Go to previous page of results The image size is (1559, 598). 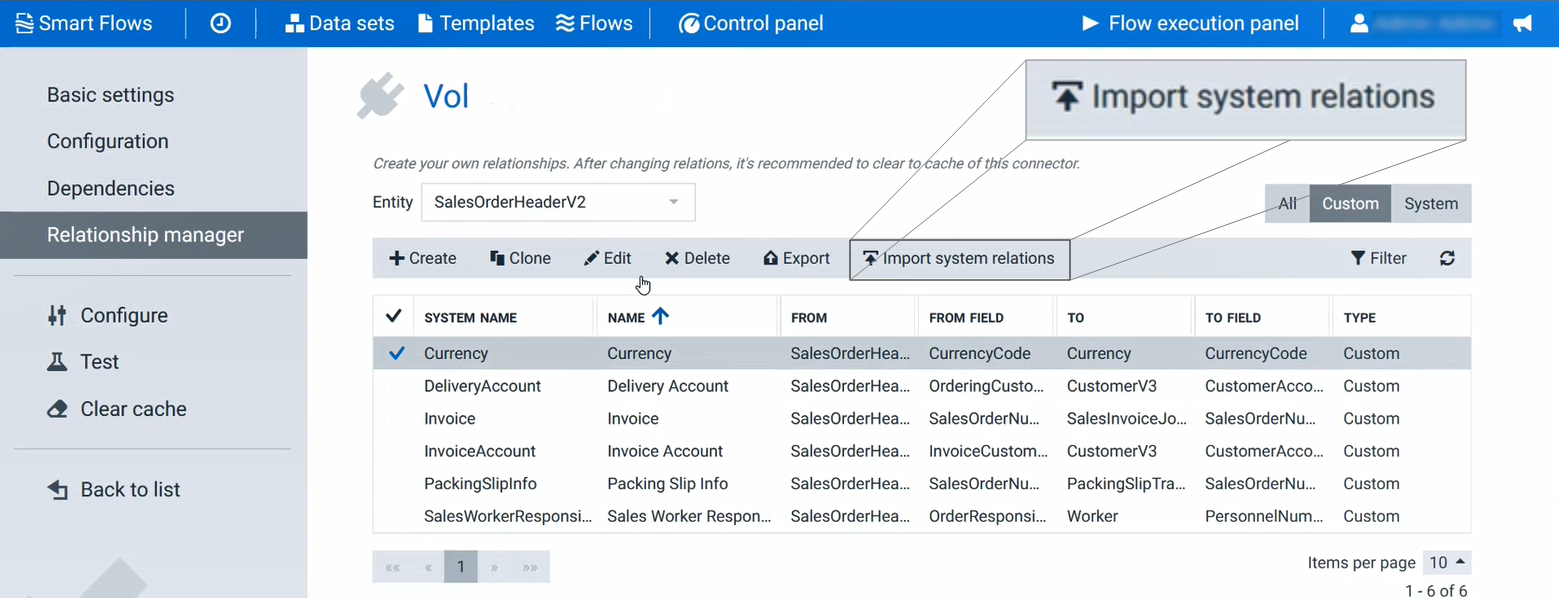(428, 567)
